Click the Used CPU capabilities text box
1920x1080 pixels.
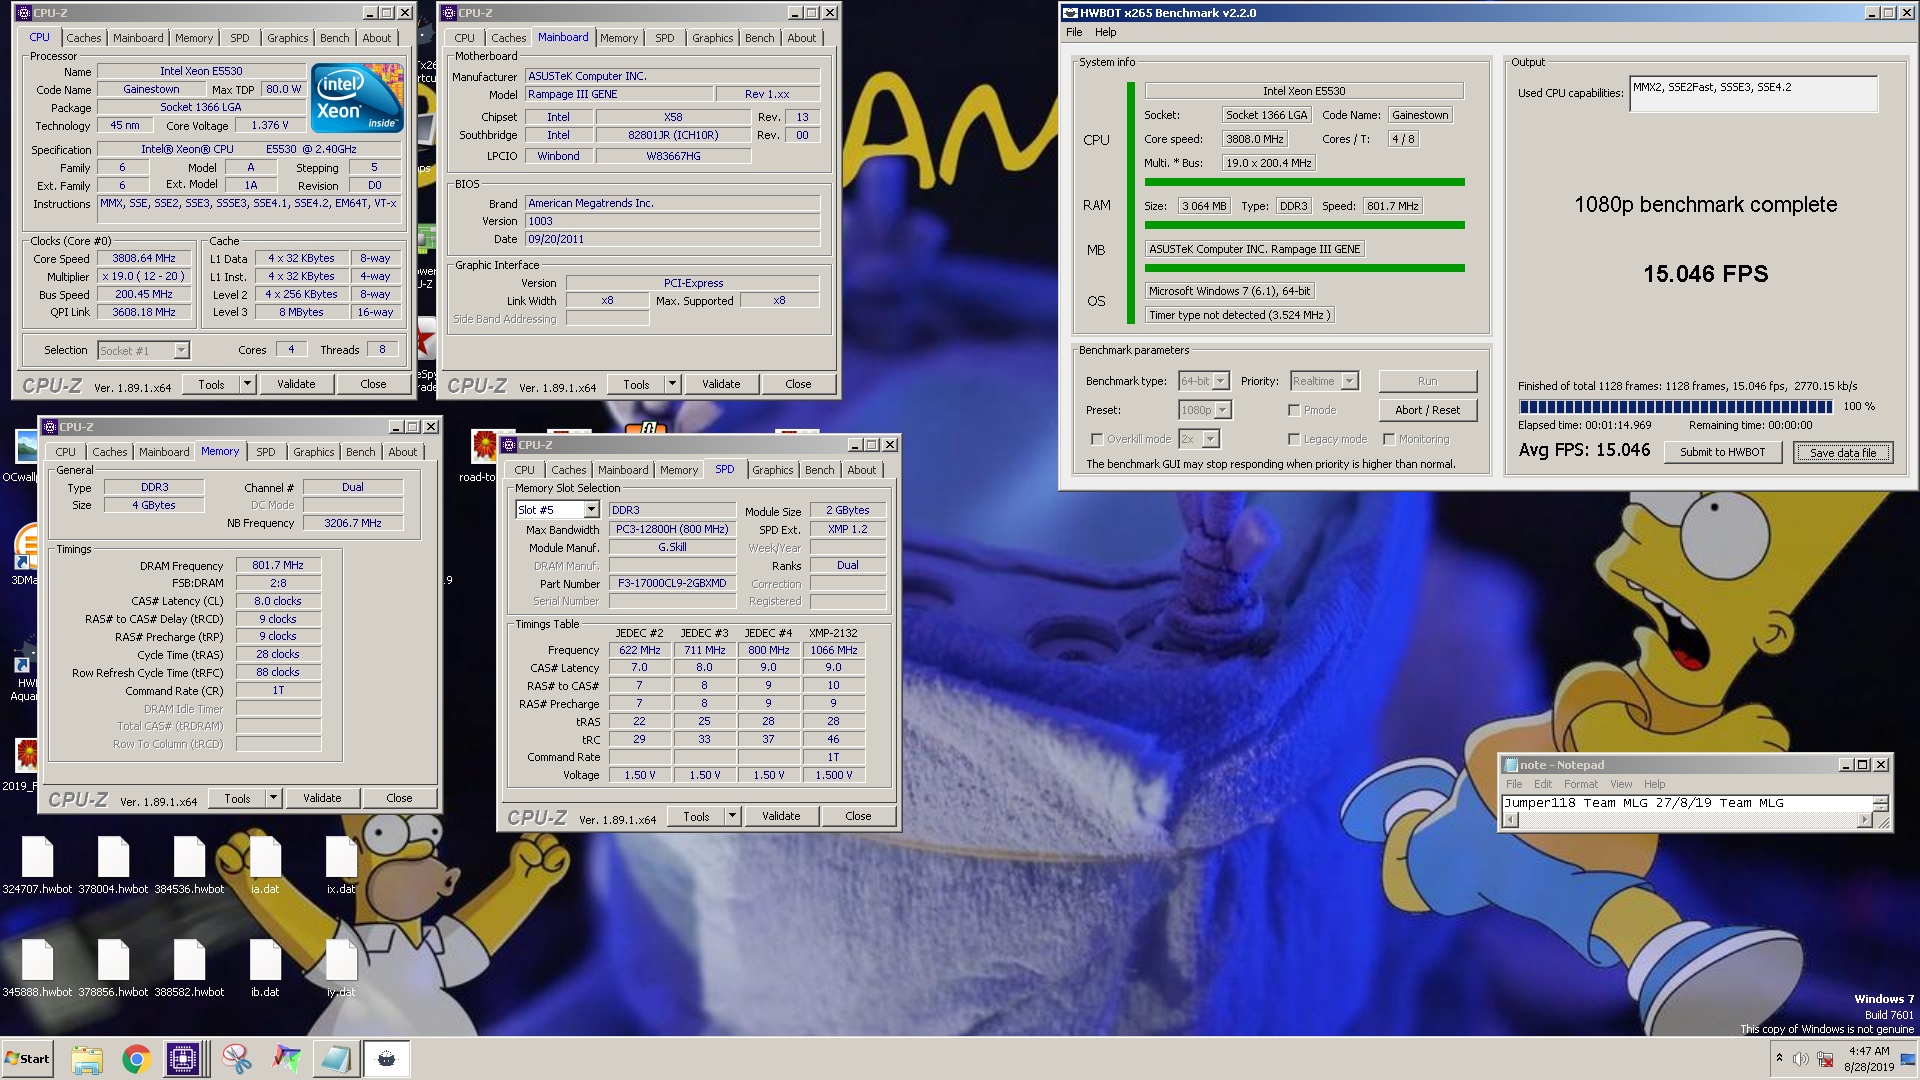pos(1753,94)
